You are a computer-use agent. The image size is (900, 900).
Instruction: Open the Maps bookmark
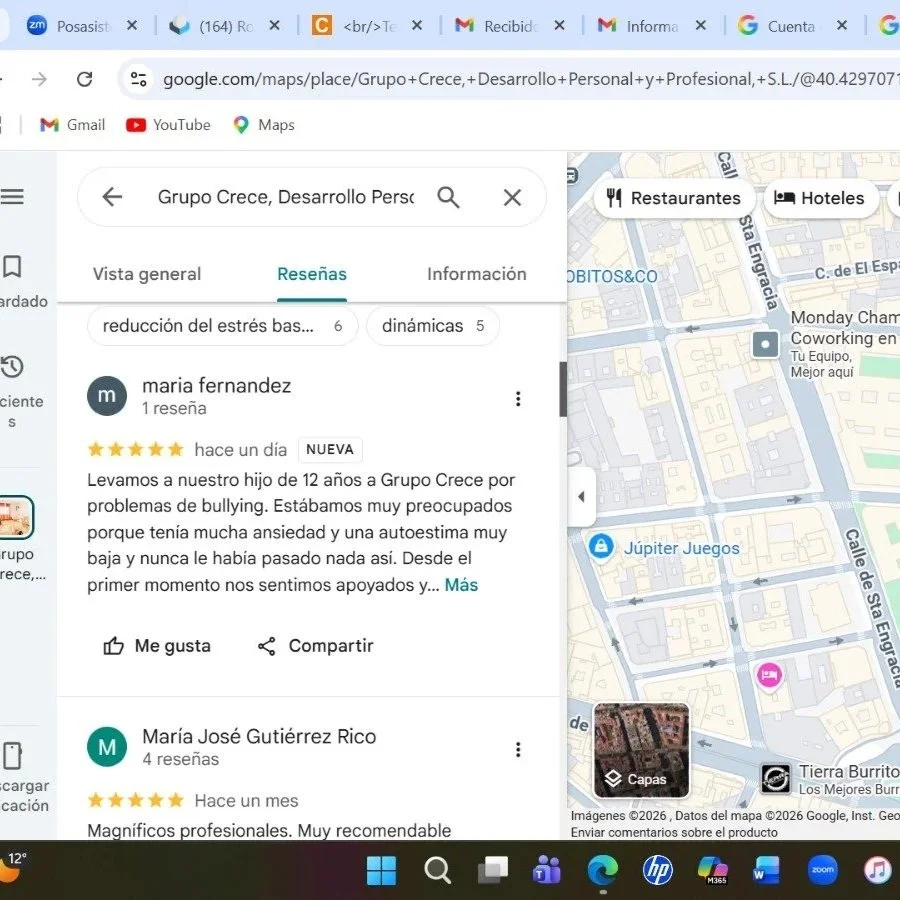tap(264, 125)
